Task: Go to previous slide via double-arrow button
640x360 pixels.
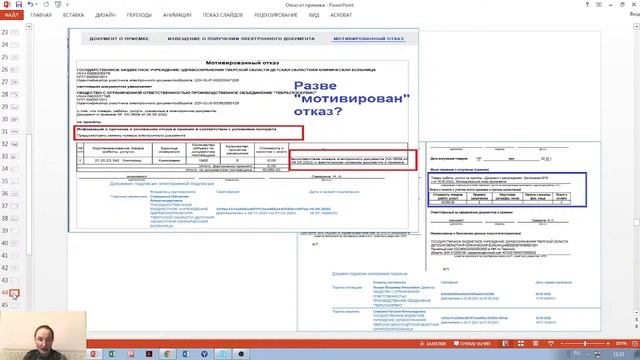Action: tap(636, 320)
